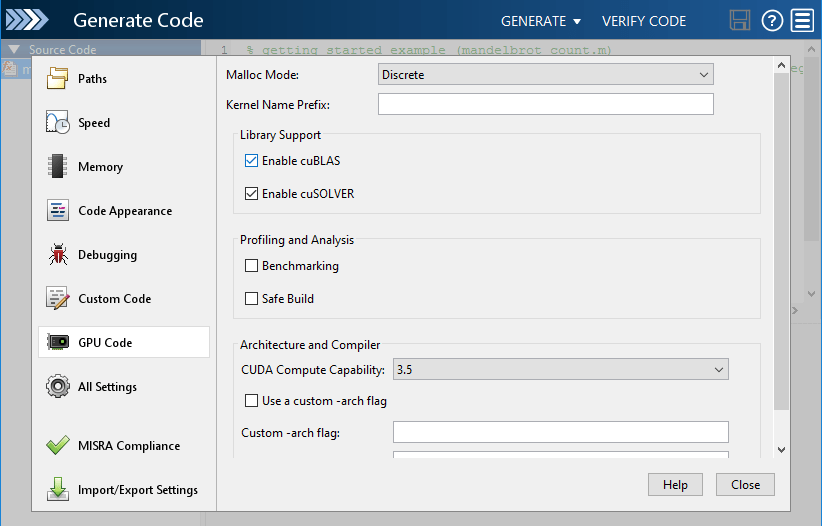This screenshot has width=822, height=526.
Task: Expand the CUDA Compute Capability dropdown
Action: pos(560,370)
